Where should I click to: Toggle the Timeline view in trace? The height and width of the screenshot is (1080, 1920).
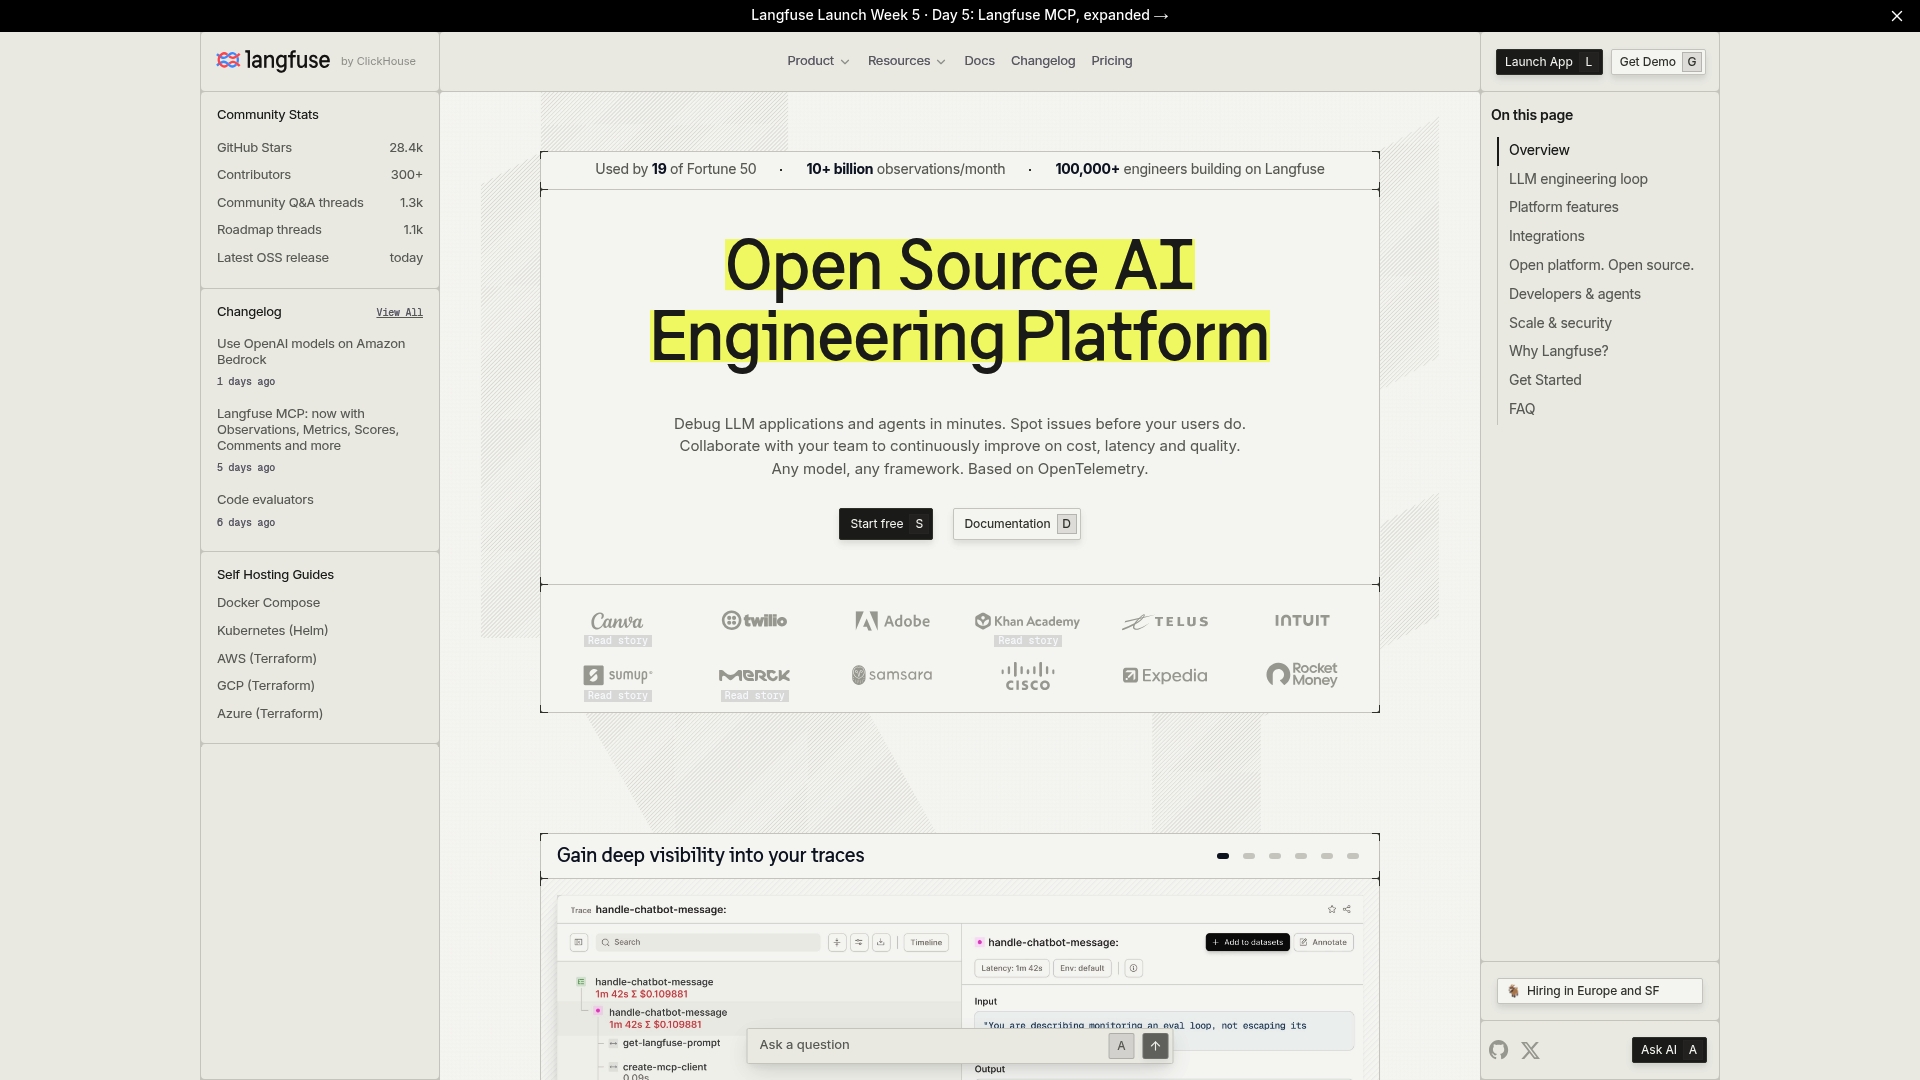[926, 942]
